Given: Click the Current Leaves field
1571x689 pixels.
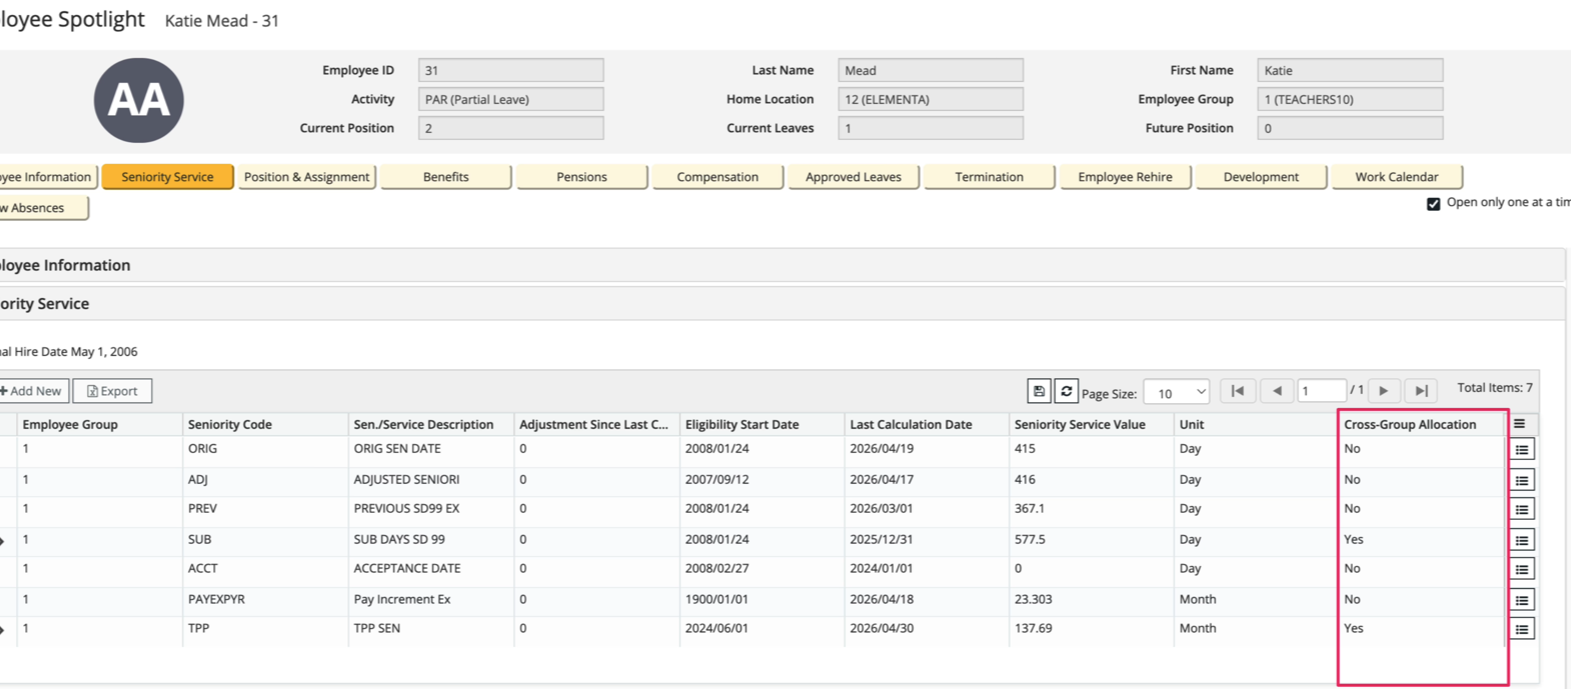Looking at the screenshot, I should pyautogui.click(x=930, y=128).
